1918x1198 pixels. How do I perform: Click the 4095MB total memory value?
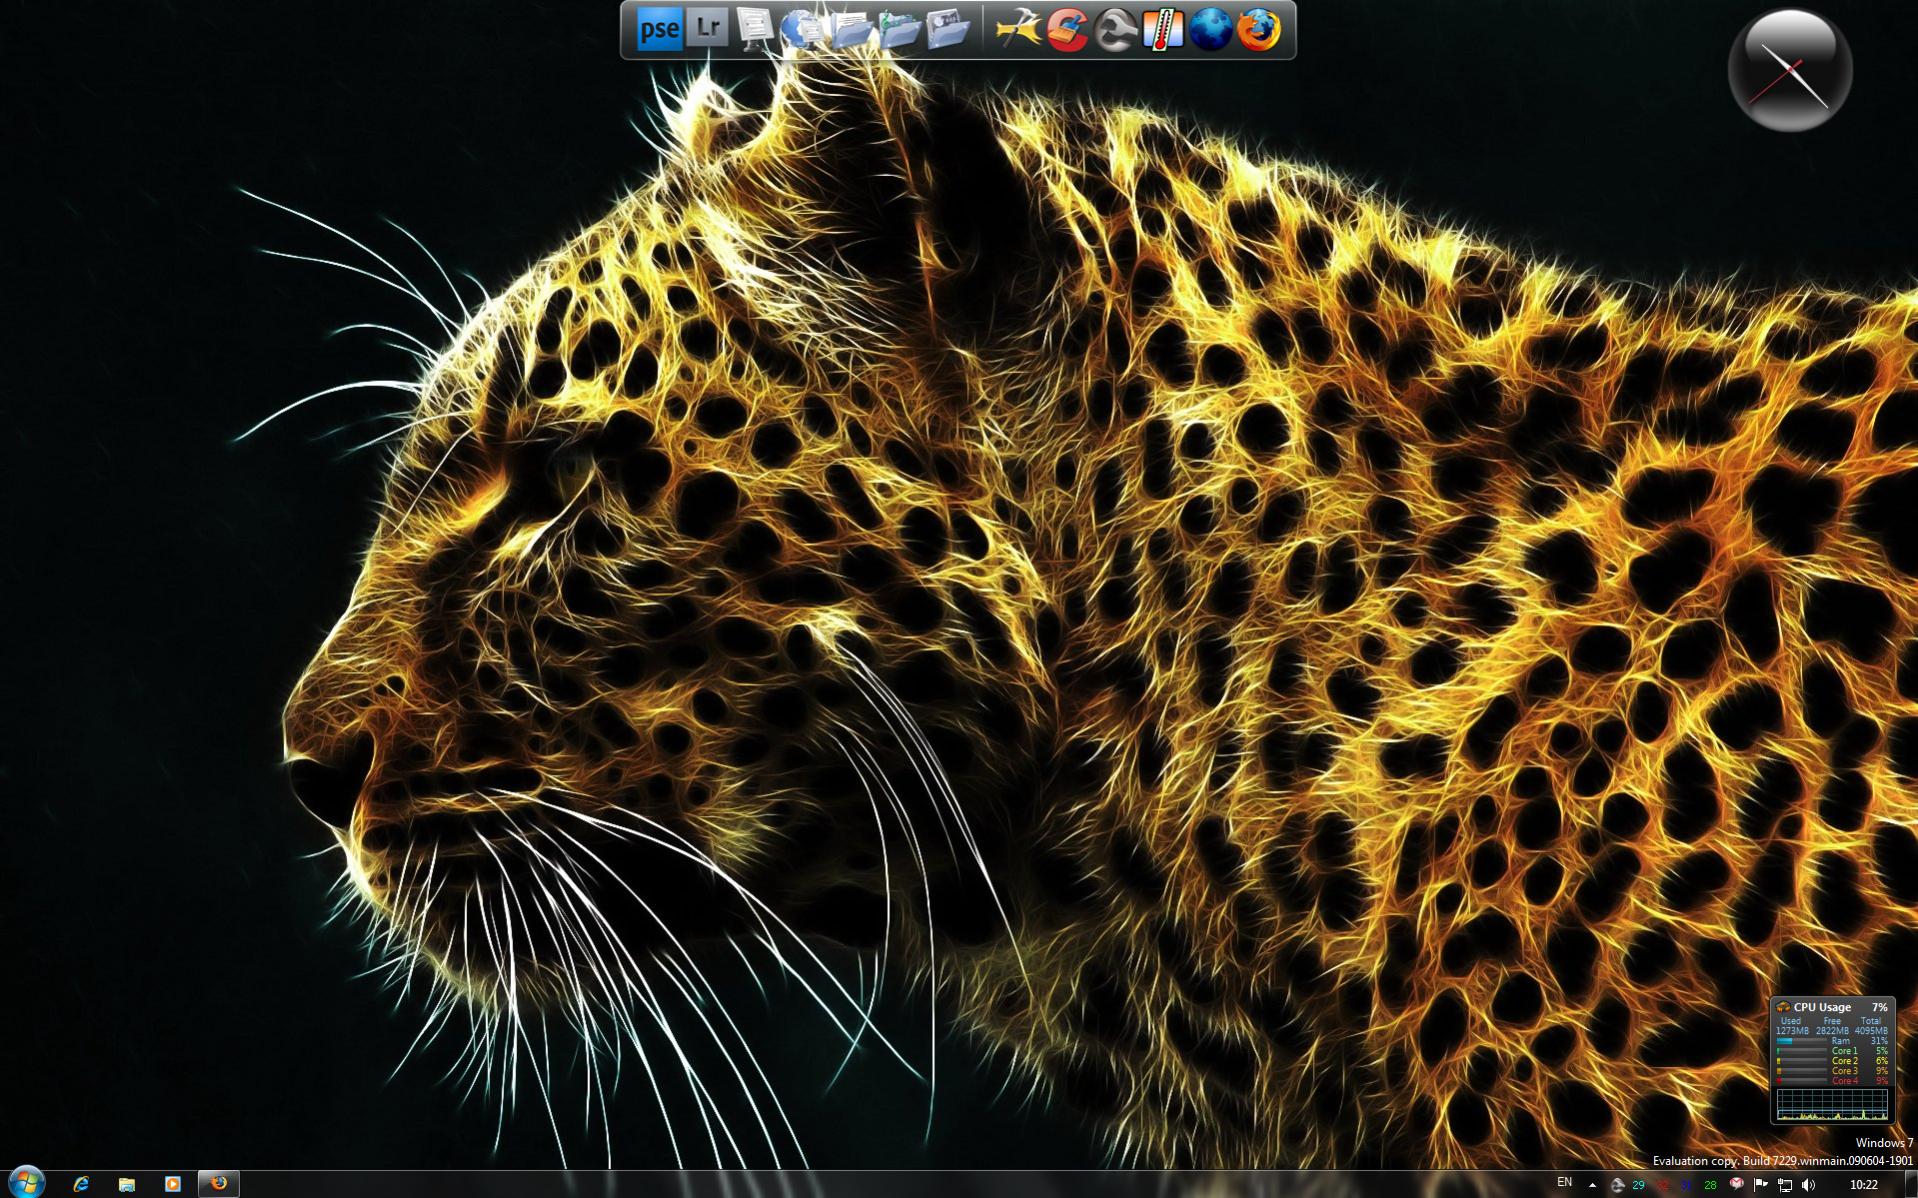coord(1871,1031)
